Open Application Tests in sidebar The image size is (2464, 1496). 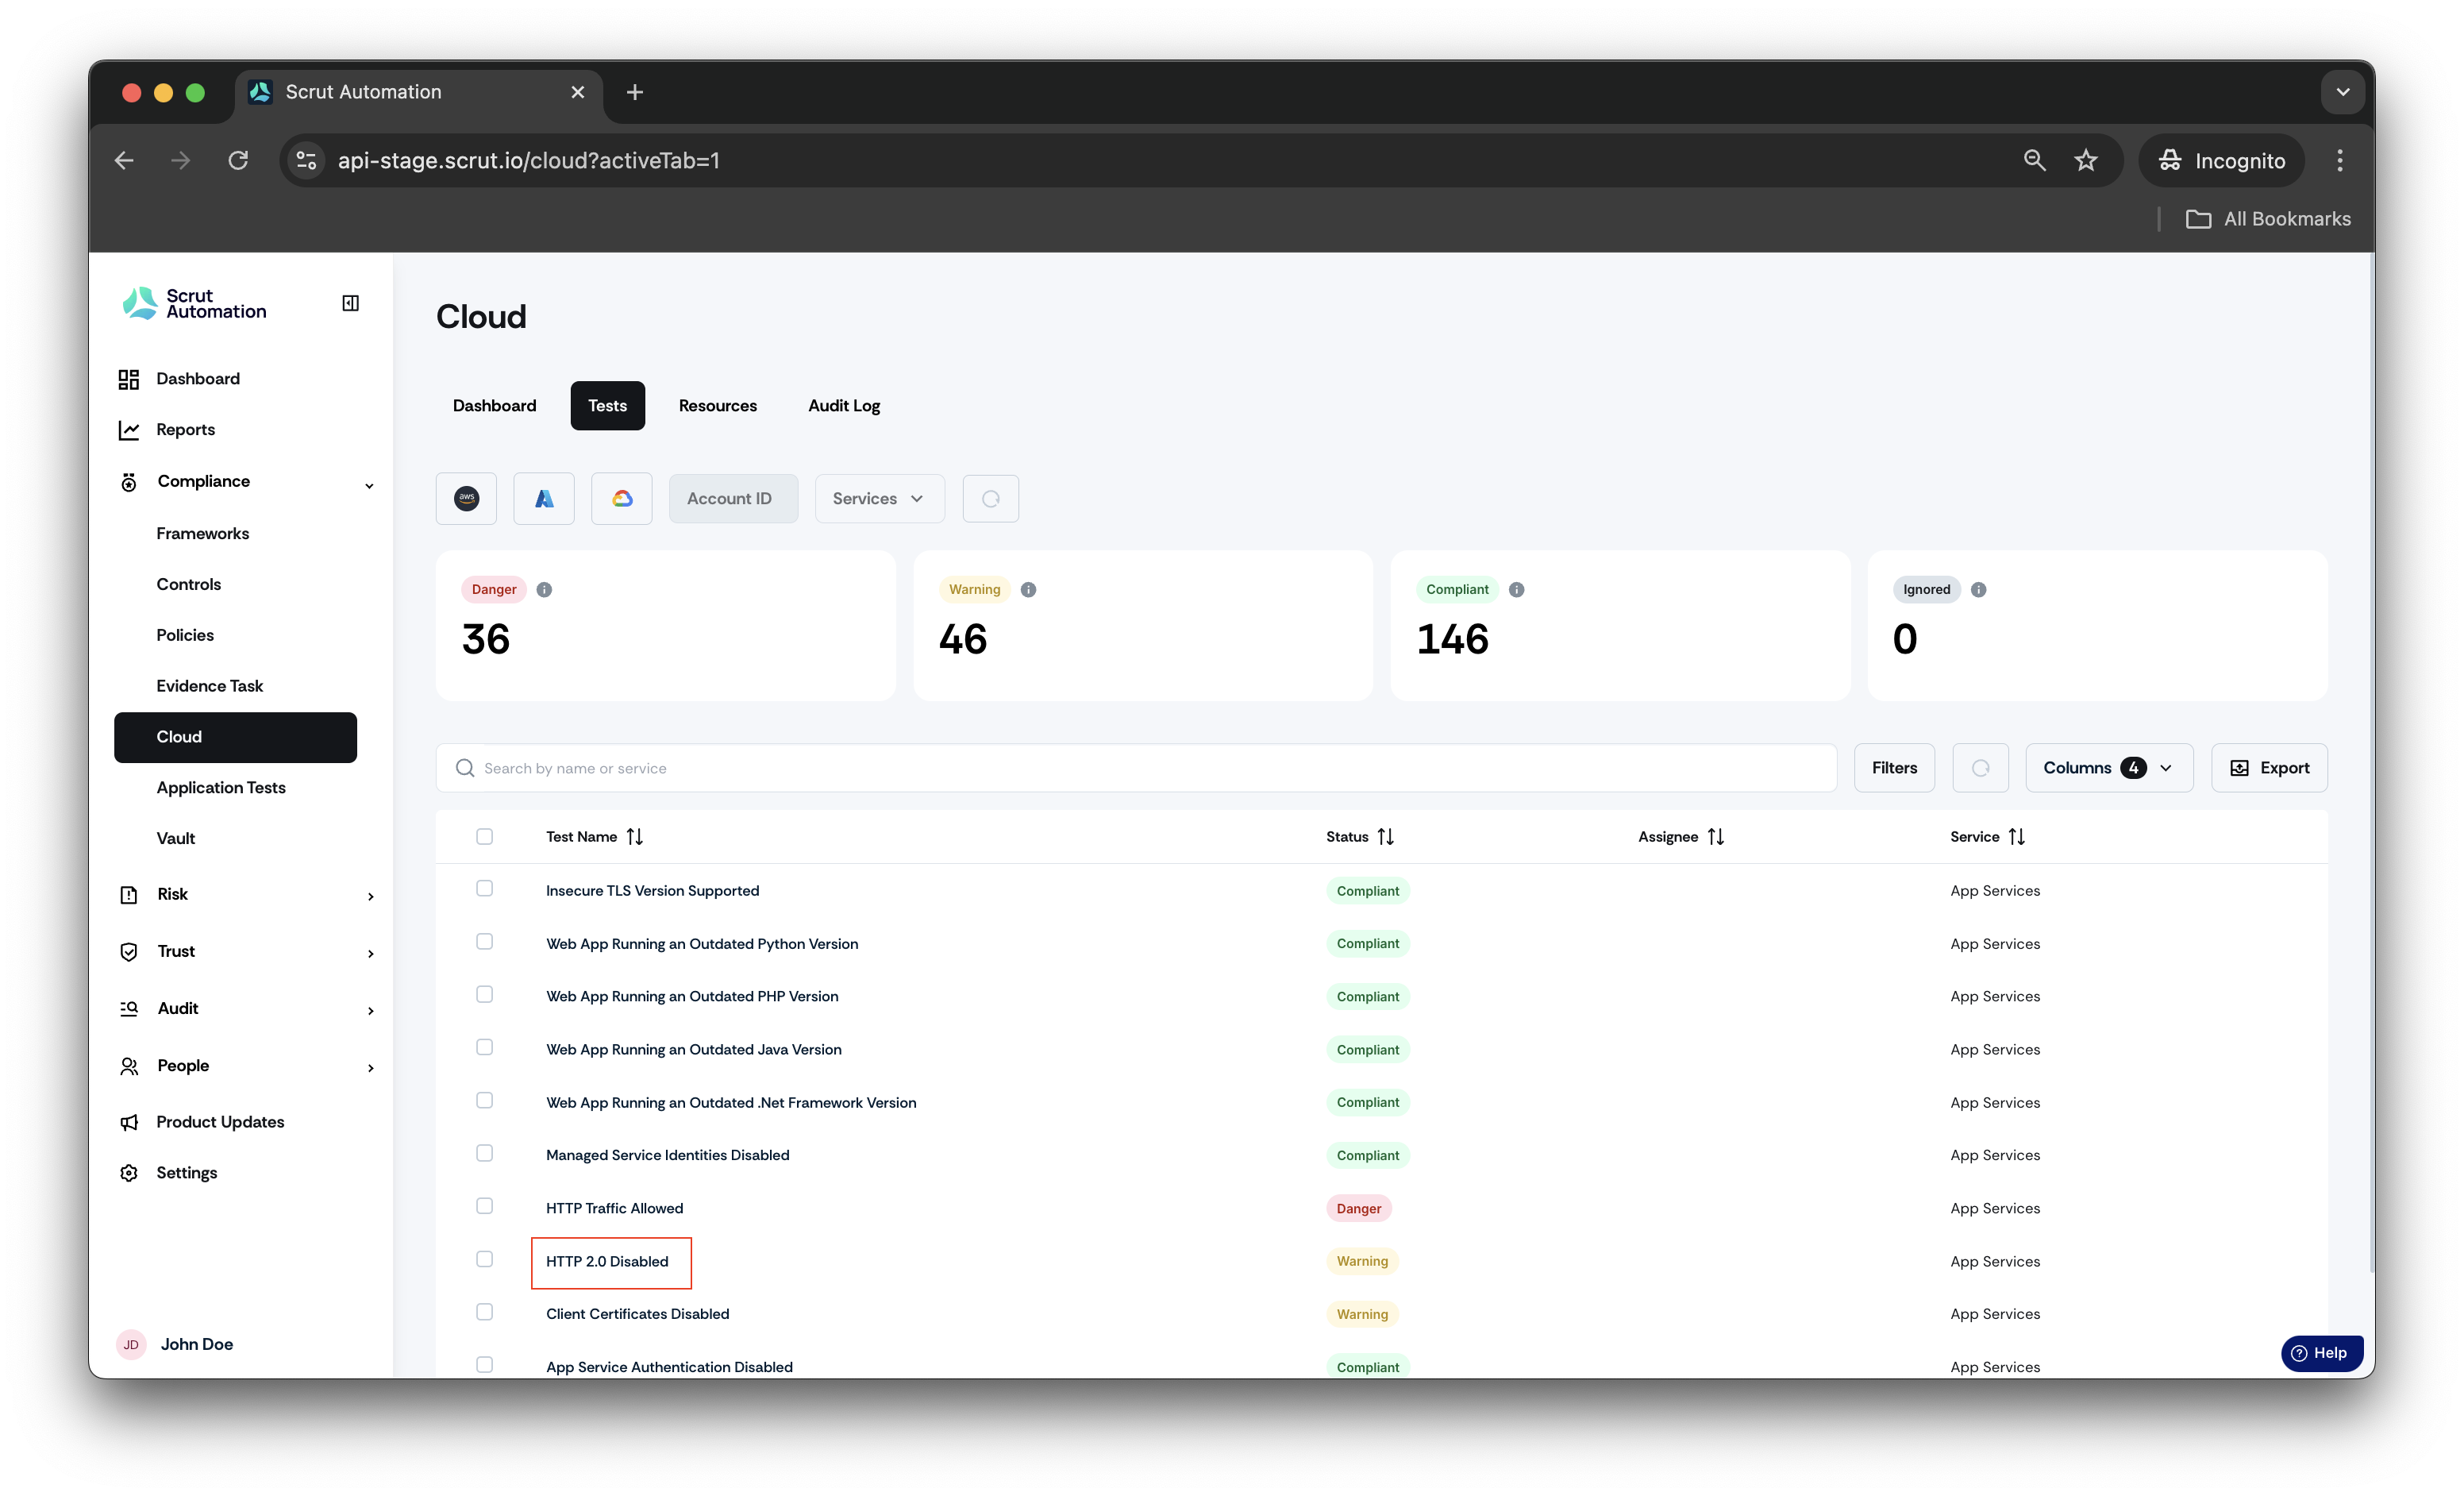221,788
